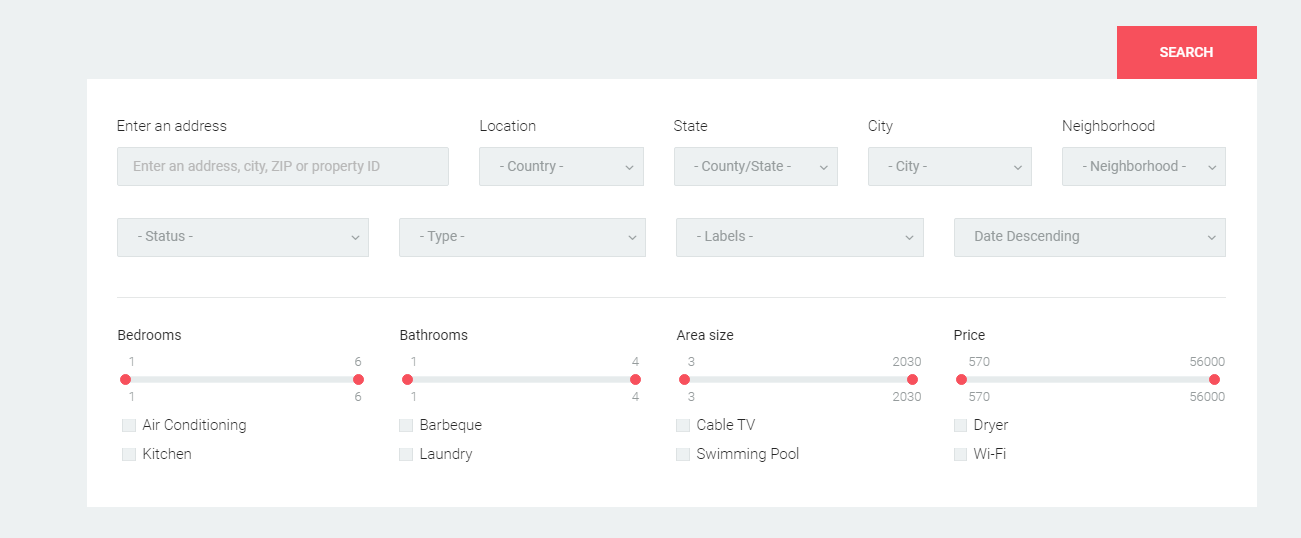Open the City dropdown

point(949,166)
